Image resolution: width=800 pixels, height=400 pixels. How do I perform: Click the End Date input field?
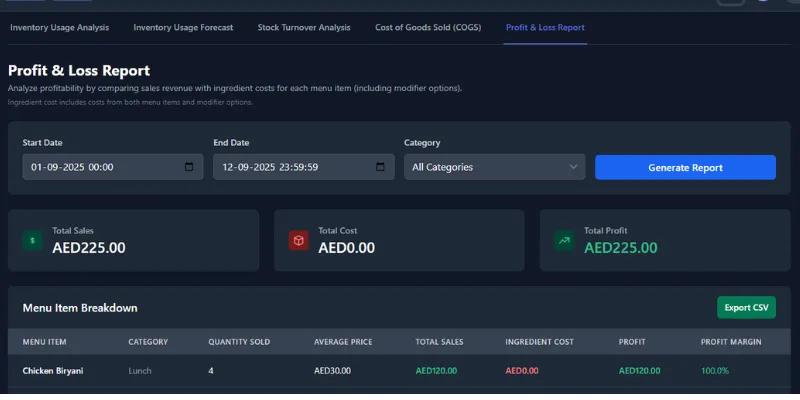coord(290,167)
